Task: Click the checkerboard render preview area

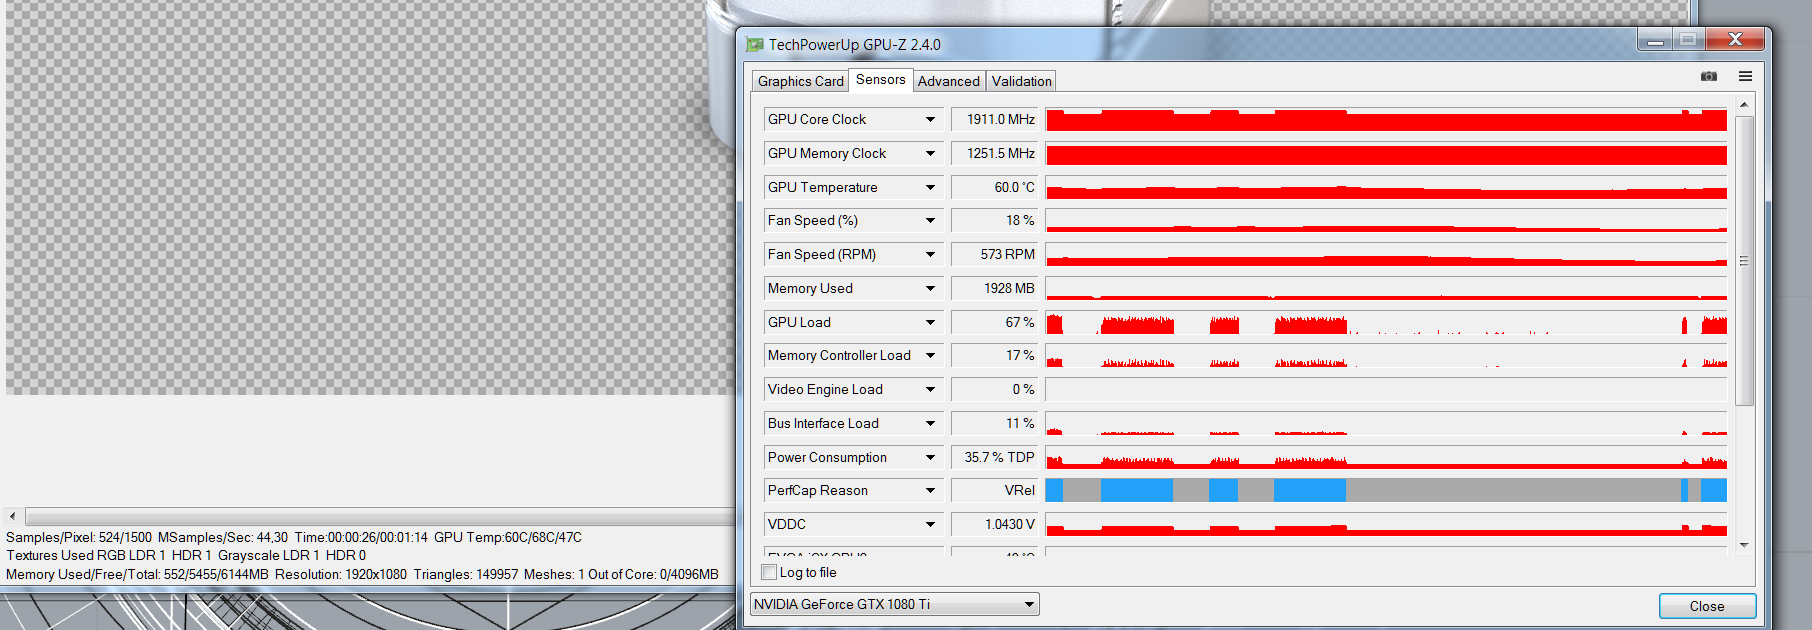Action: pyautogui.click(x=370, y=197)
